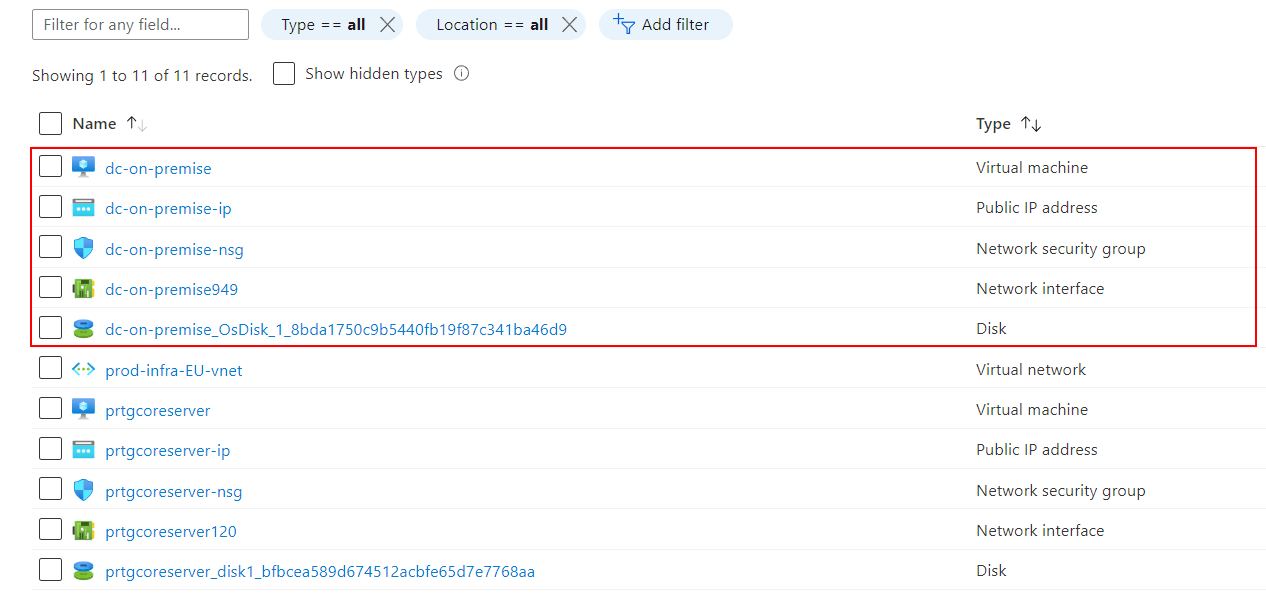Enable the Show hidden types checkbox
This screenshot has height=611, width=1266.
pyautogui.click(x=284, y=74)
